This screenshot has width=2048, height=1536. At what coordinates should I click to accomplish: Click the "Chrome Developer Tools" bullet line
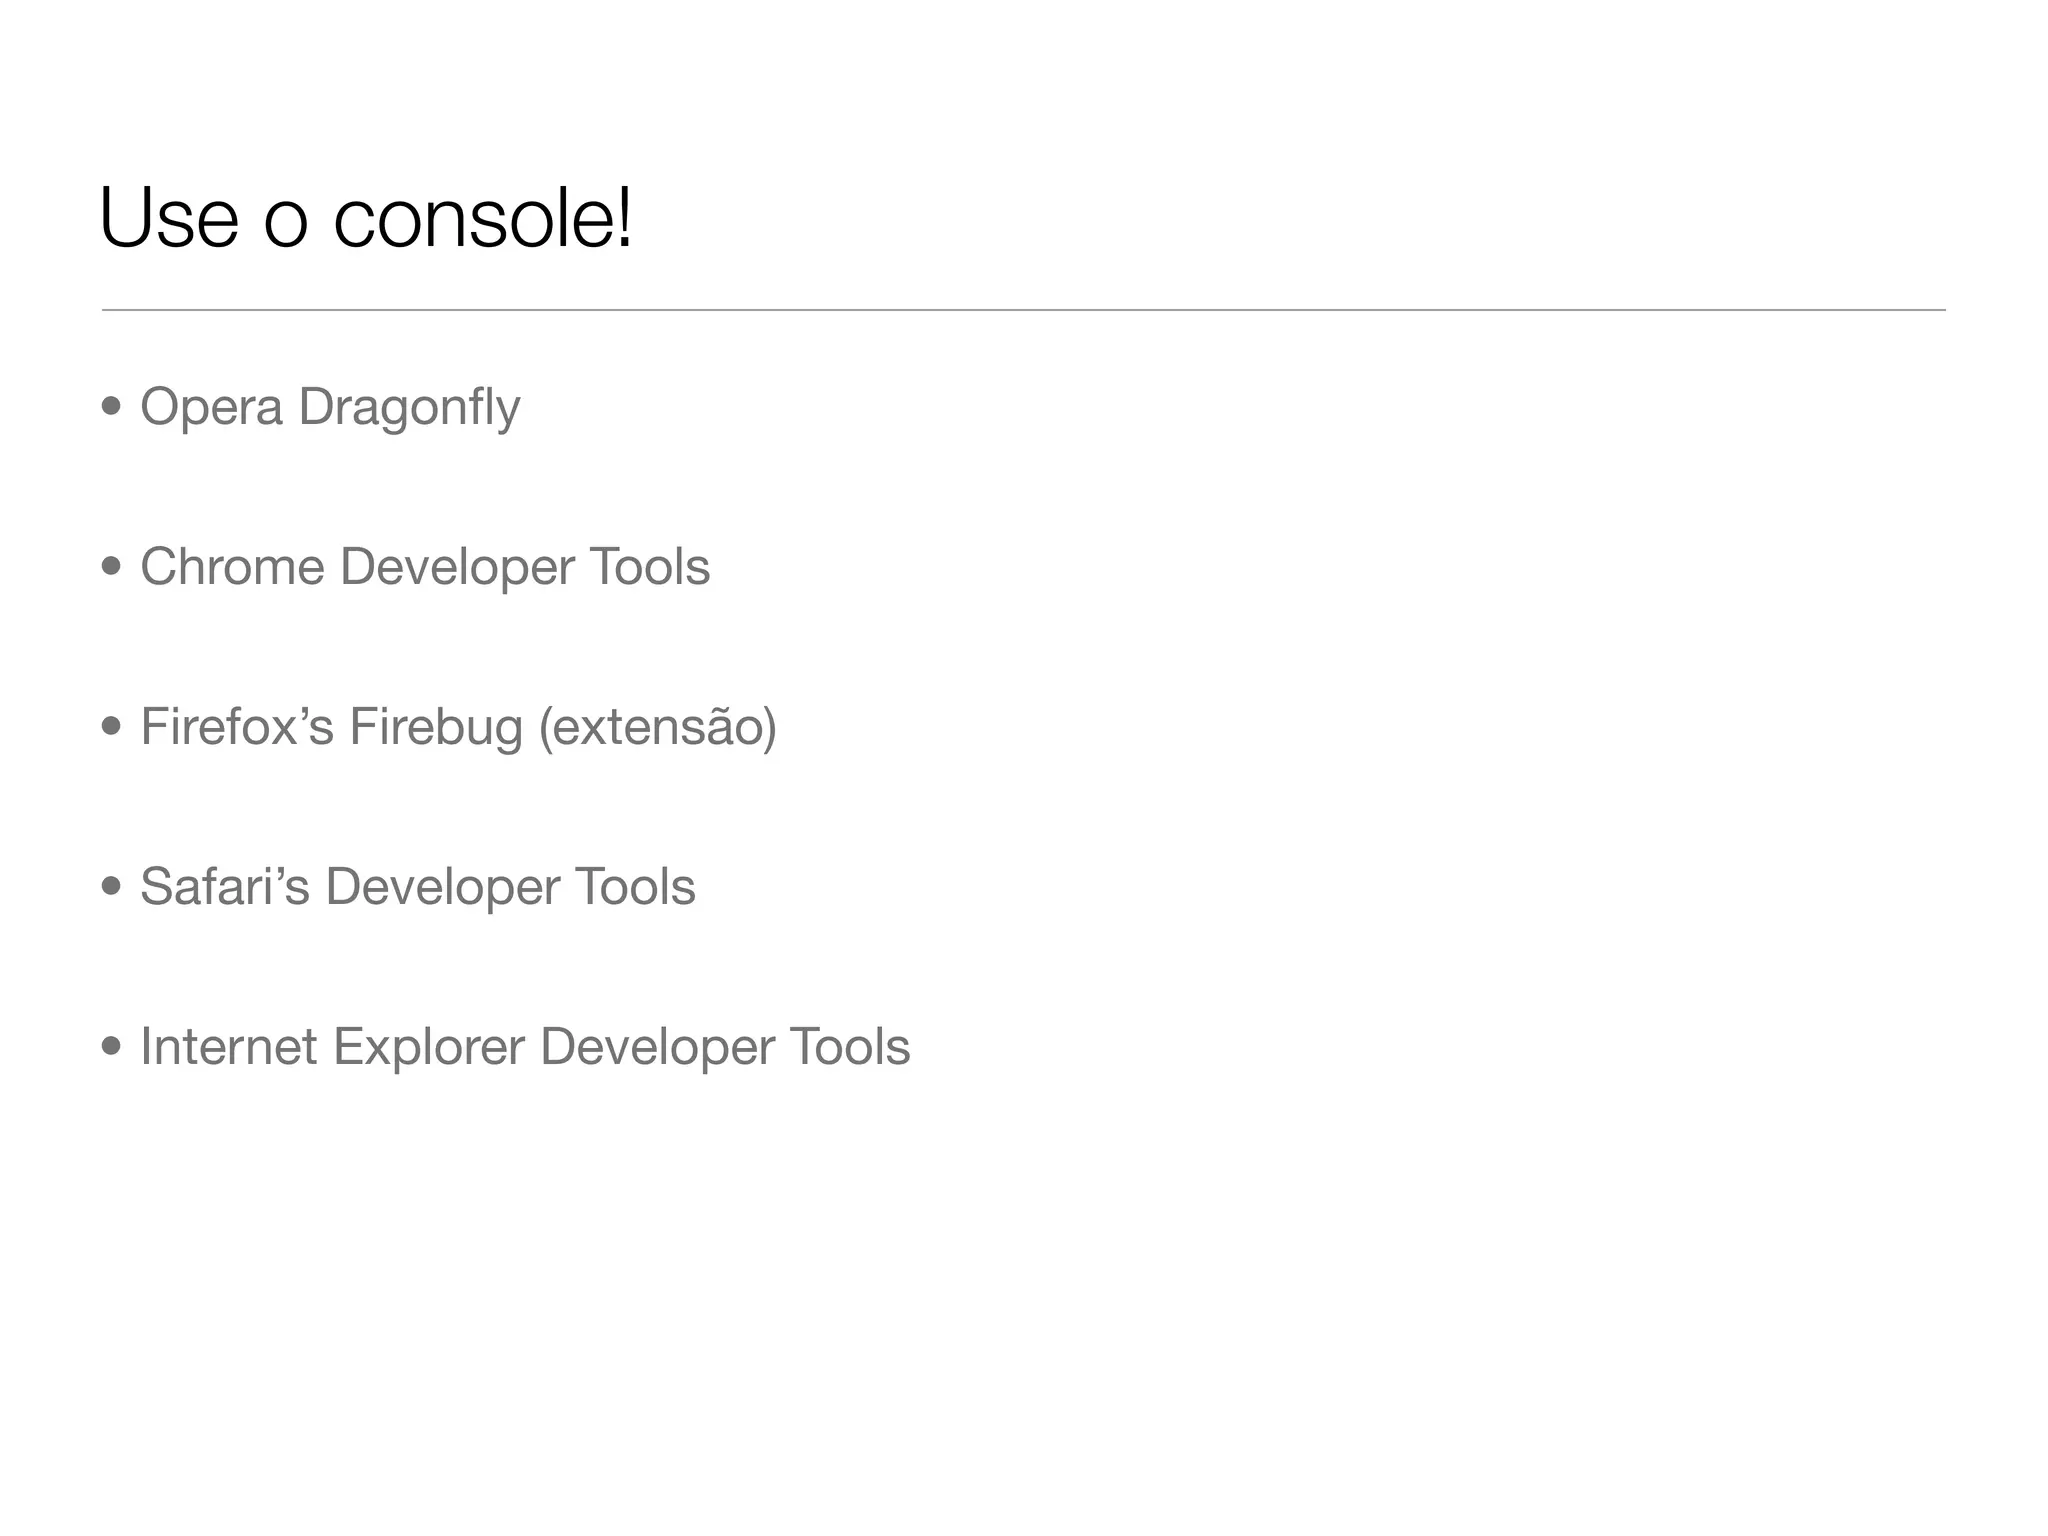point(425,567)
